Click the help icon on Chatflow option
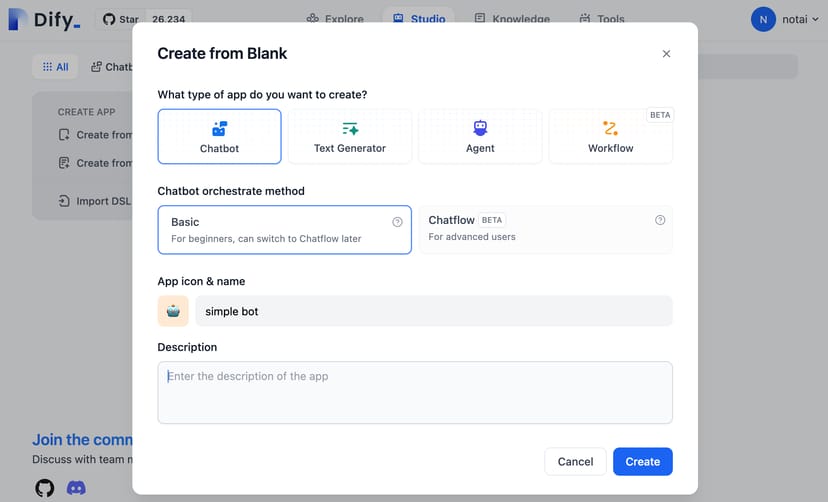828x502 pixels. pyautogui.click(x=660, y=220)
